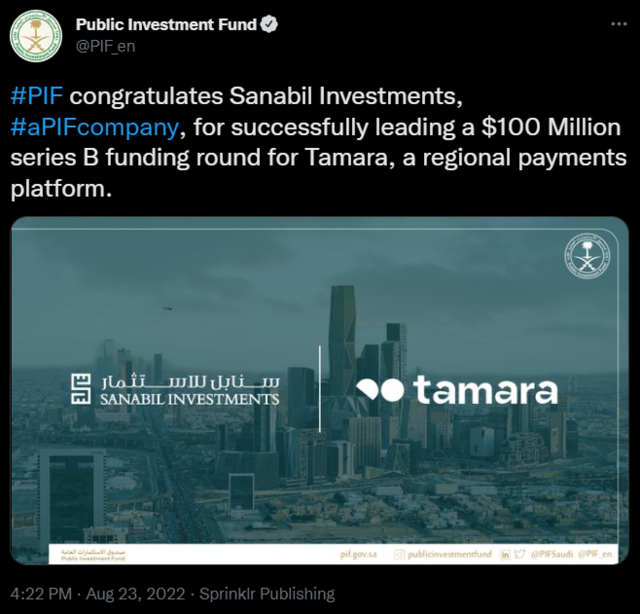The image size is (640, 614).
Task: Click the Instagram icon in image footer
Action: 399,554
